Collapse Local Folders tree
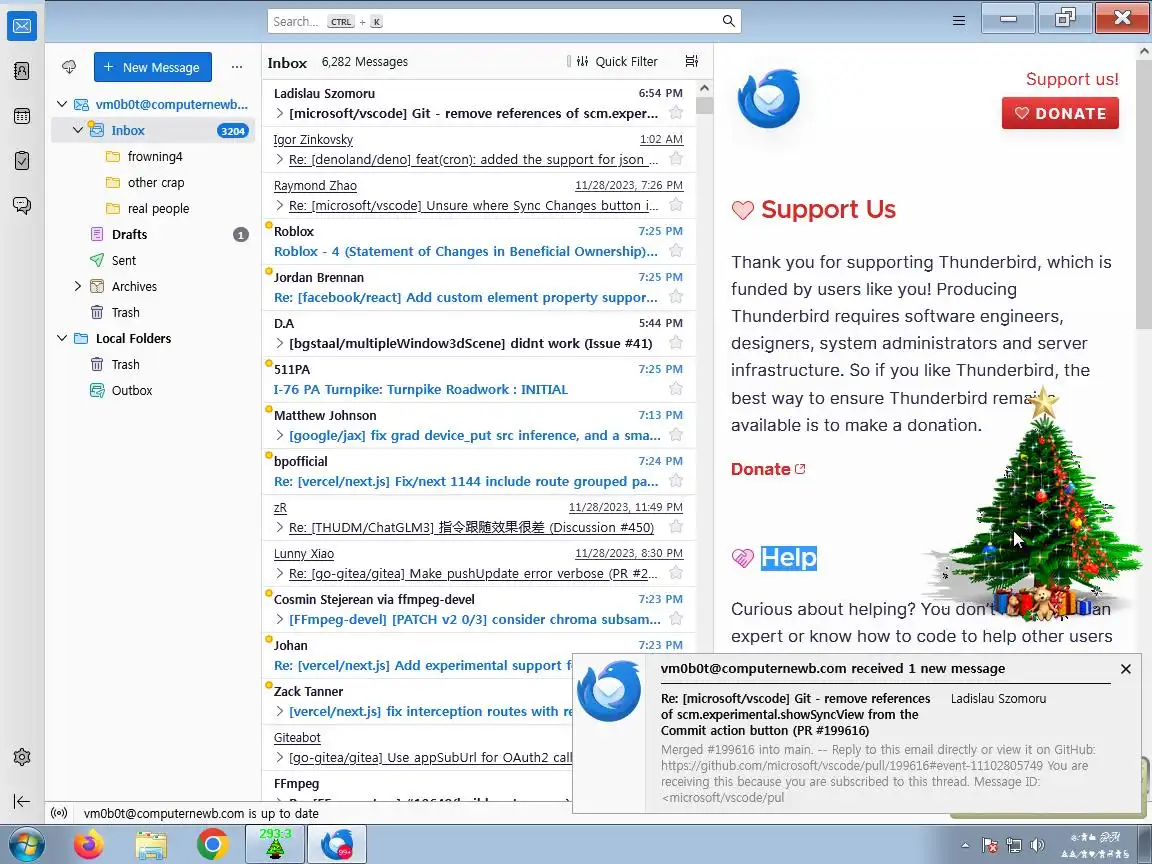The height and width of the screenshot is (864, 1152). [x=62, y=338]
